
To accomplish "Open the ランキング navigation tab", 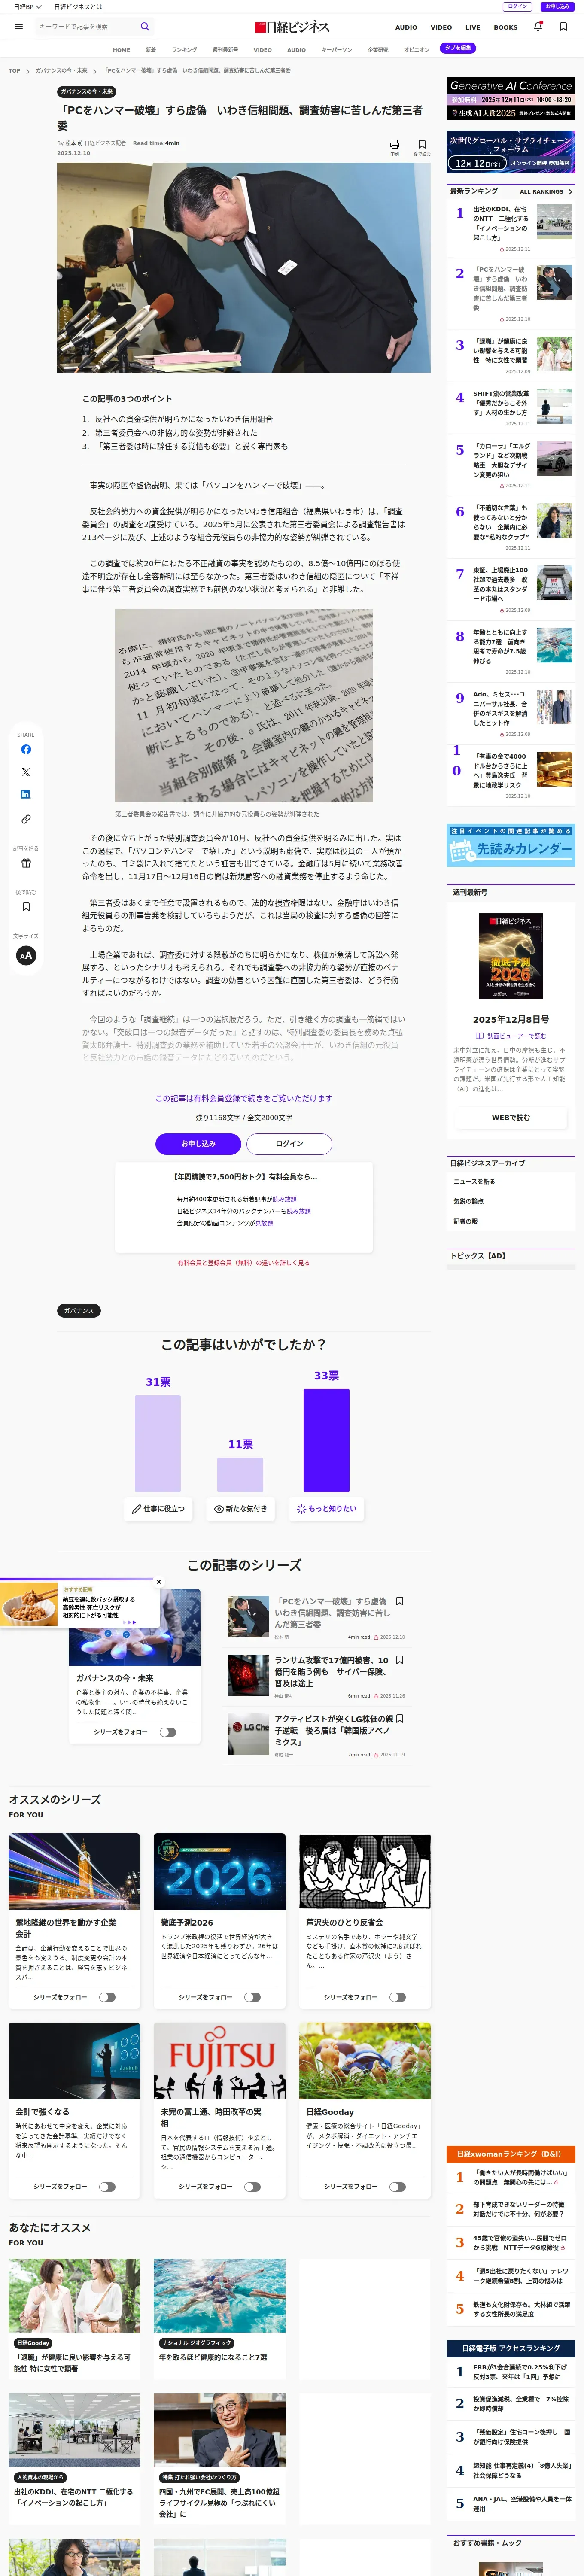I will click(184, 49).
